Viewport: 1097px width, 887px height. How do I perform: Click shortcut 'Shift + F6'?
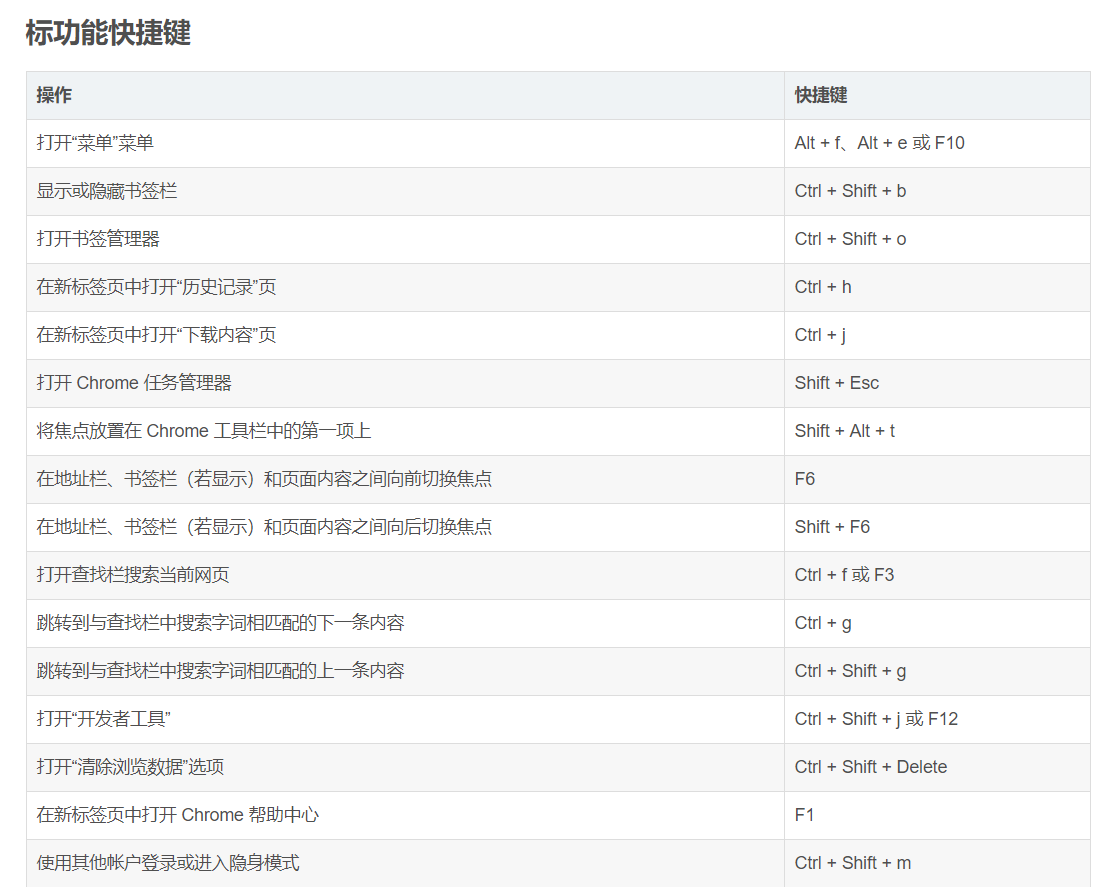tap(832, 527)
